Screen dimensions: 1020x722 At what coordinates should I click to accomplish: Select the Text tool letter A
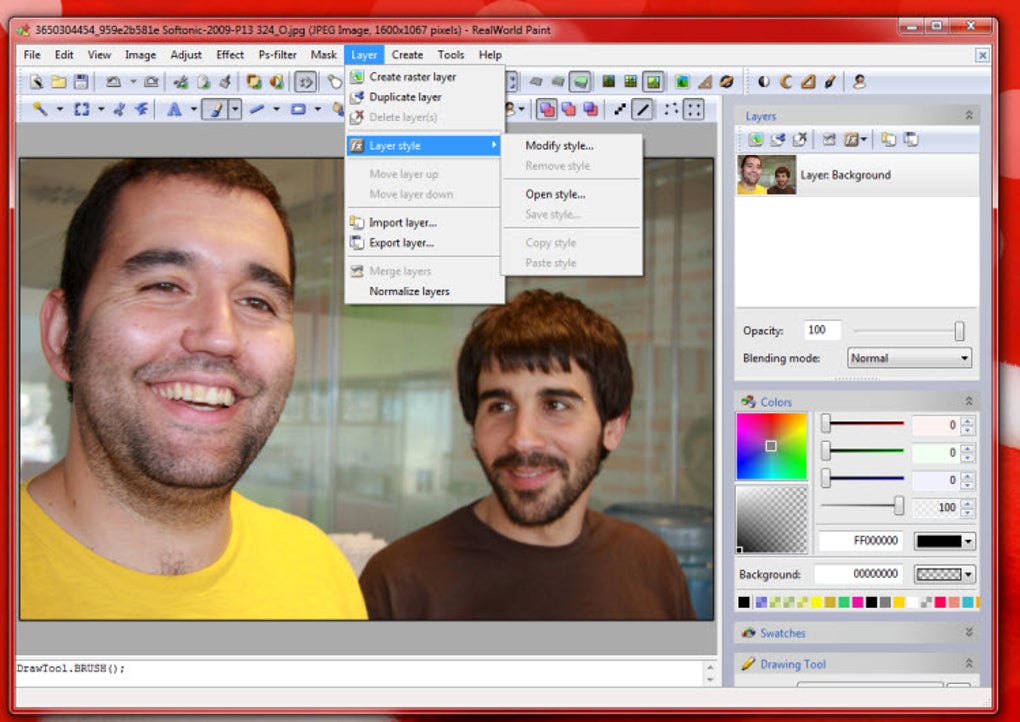coord(174,109)
